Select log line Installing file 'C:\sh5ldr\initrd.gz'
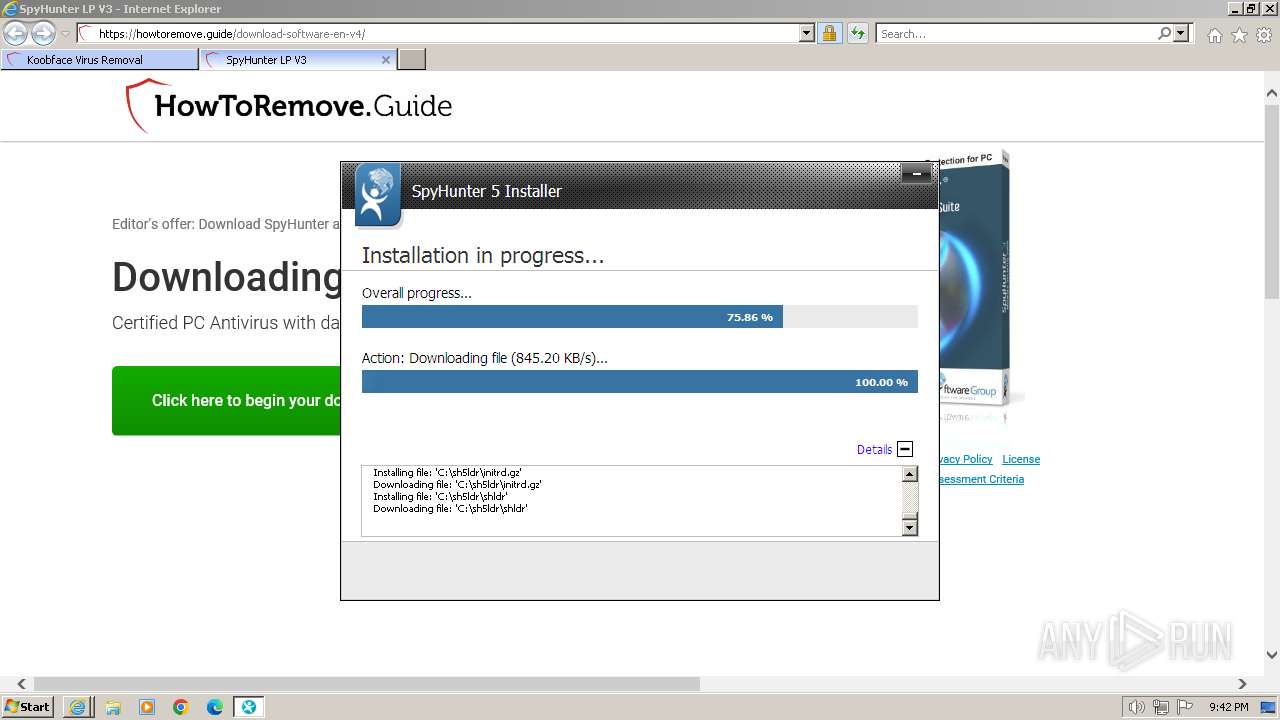The image size is (1280, 720). pos(447,472)
